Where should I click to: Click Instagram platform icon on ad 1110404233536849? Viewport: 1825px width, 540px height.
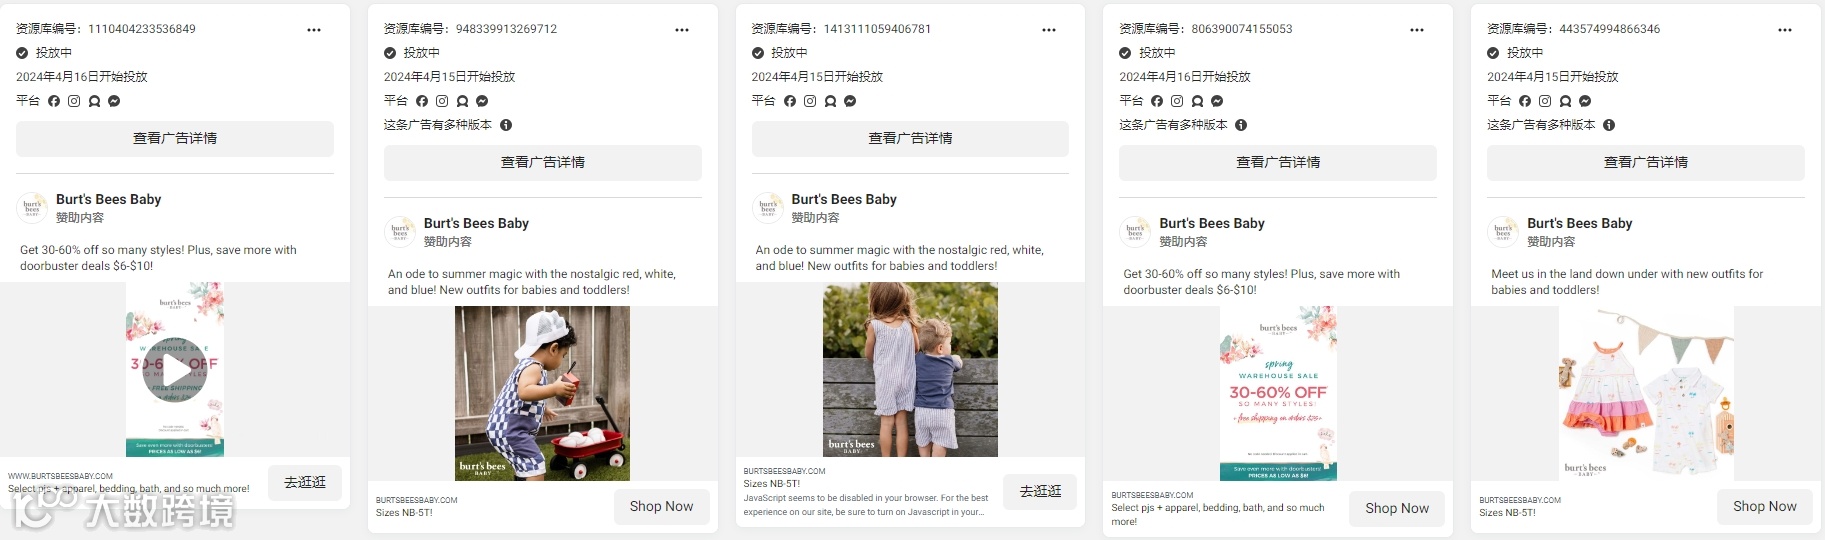click(74, 101)
